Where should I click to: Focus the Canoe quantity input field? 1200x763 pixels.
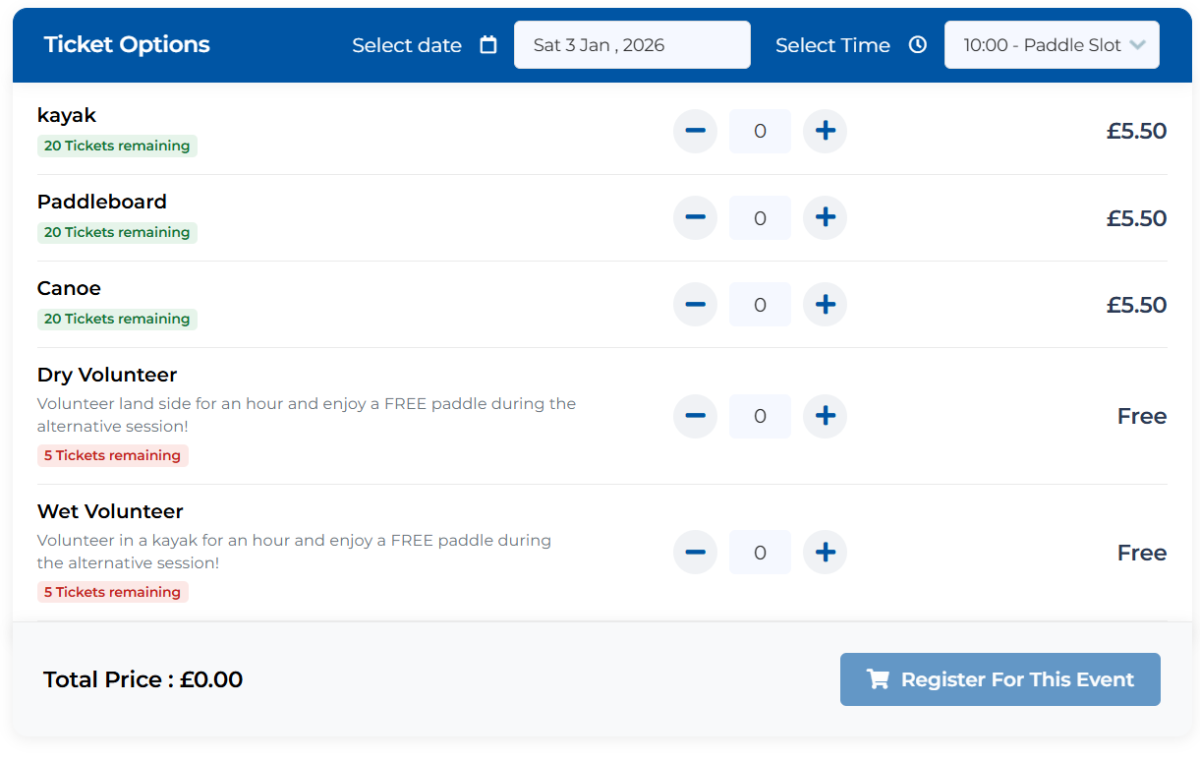760,305
